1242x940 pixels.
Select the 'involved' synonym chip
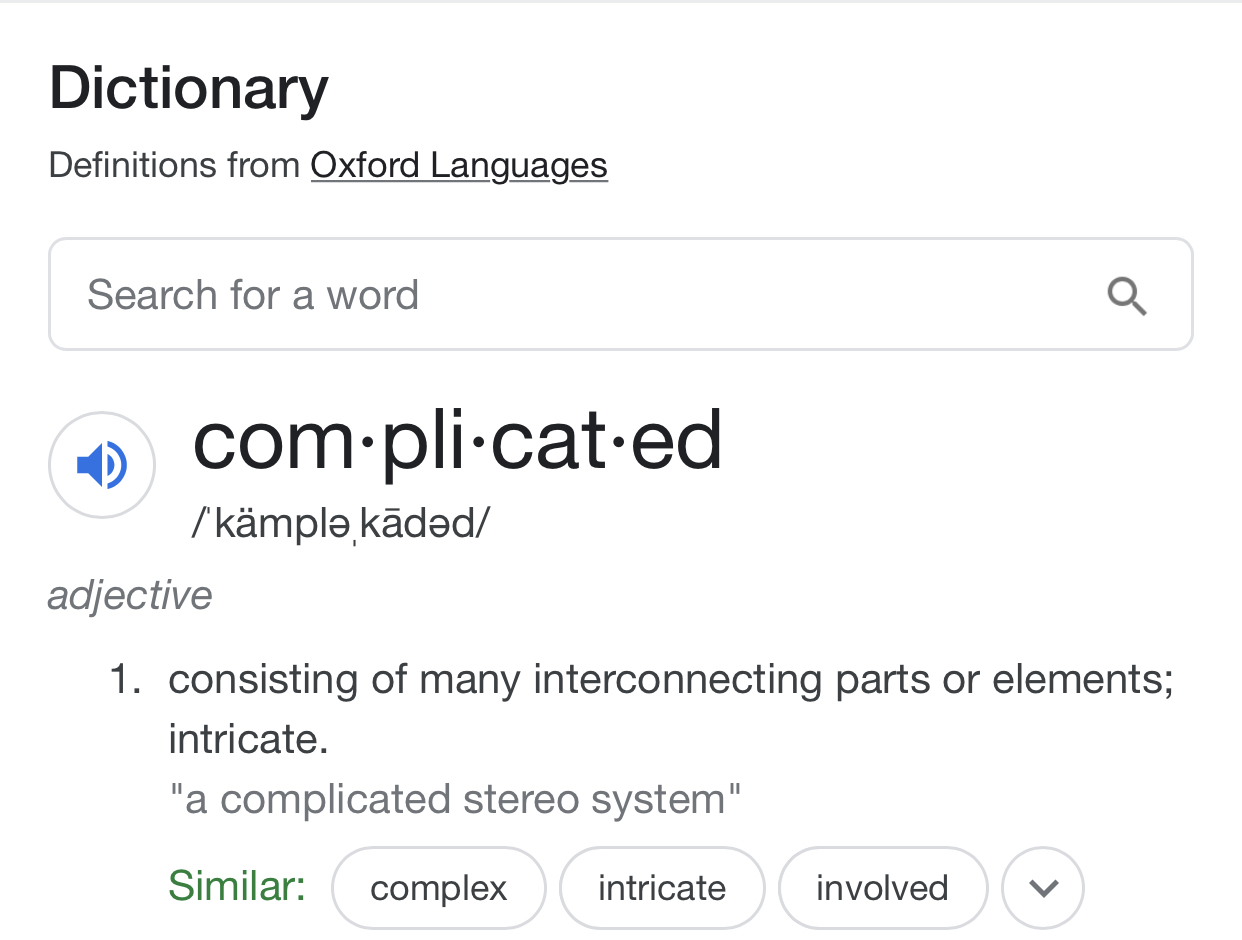click(x=882, y=888)
